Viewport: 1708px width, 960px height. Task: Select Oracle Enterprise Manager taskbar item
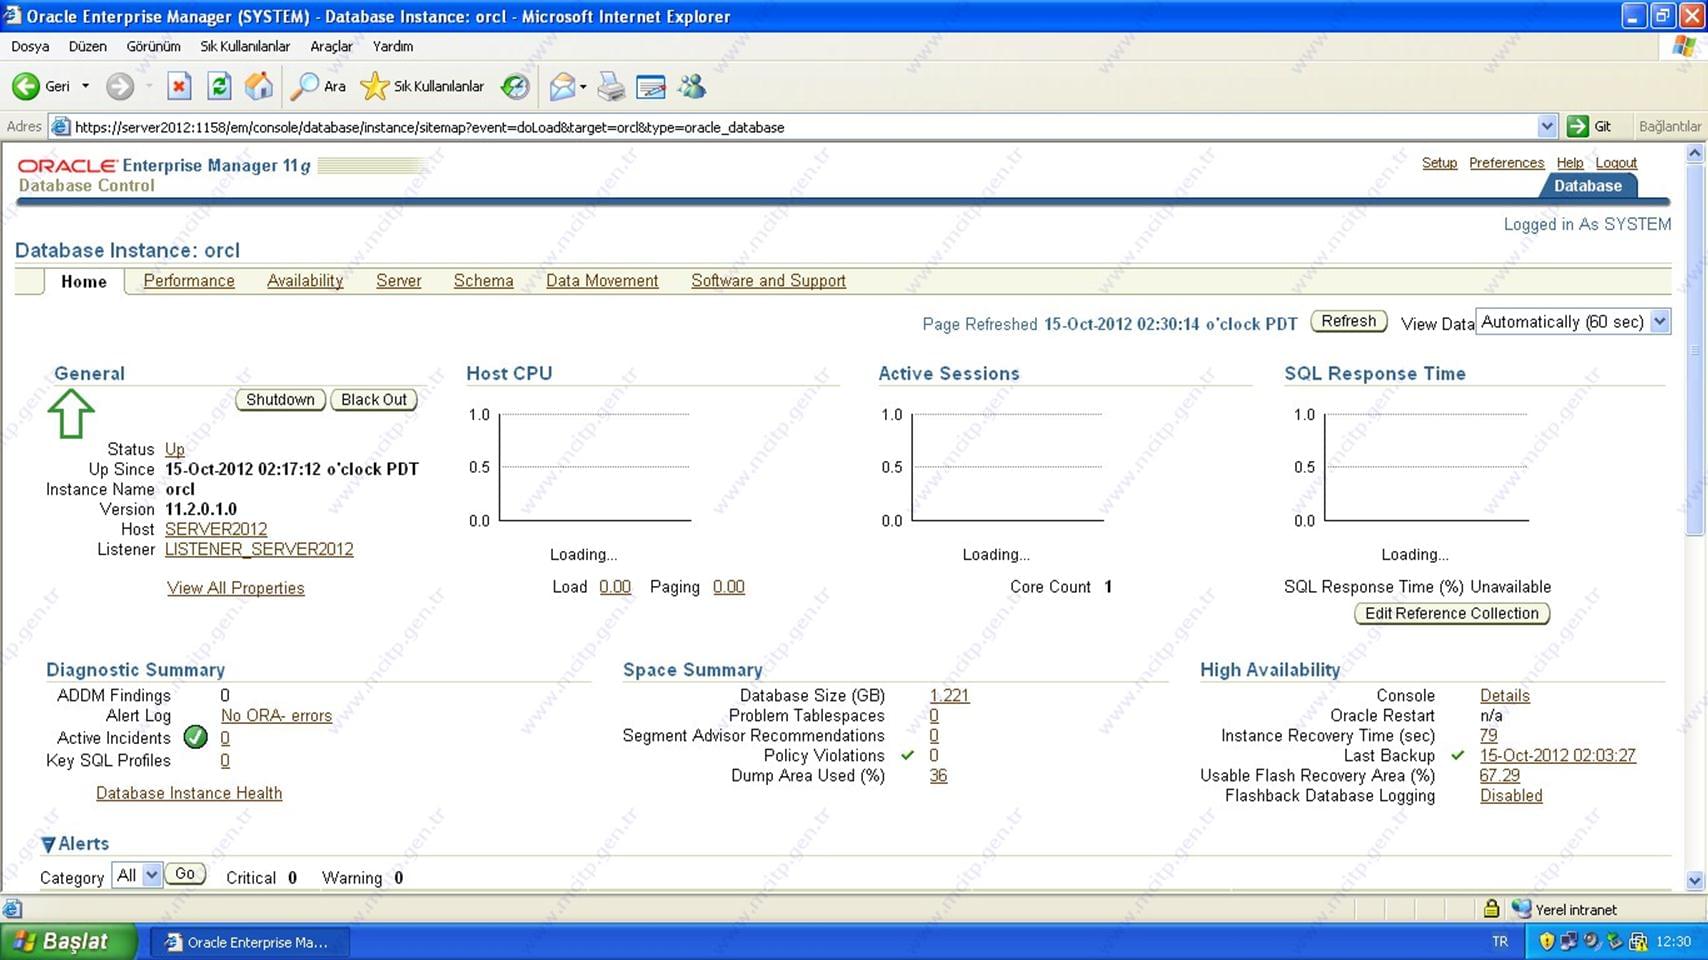click(x=252, y=942)
